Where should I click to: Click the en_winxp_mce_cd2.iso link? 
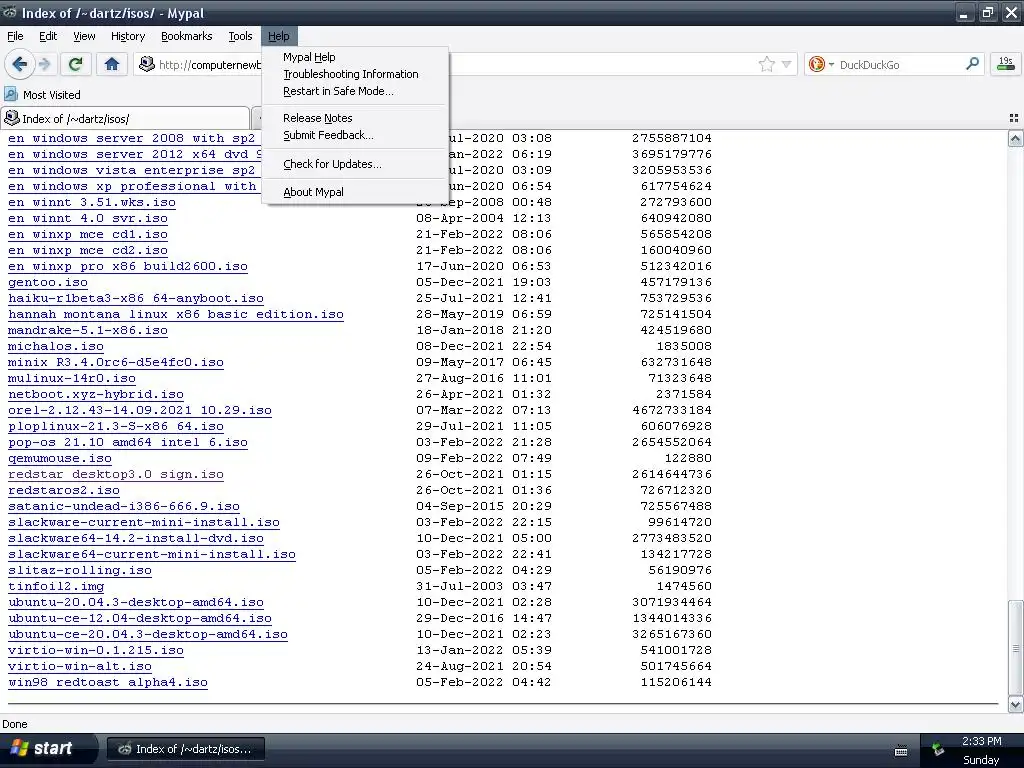(88, 250)
